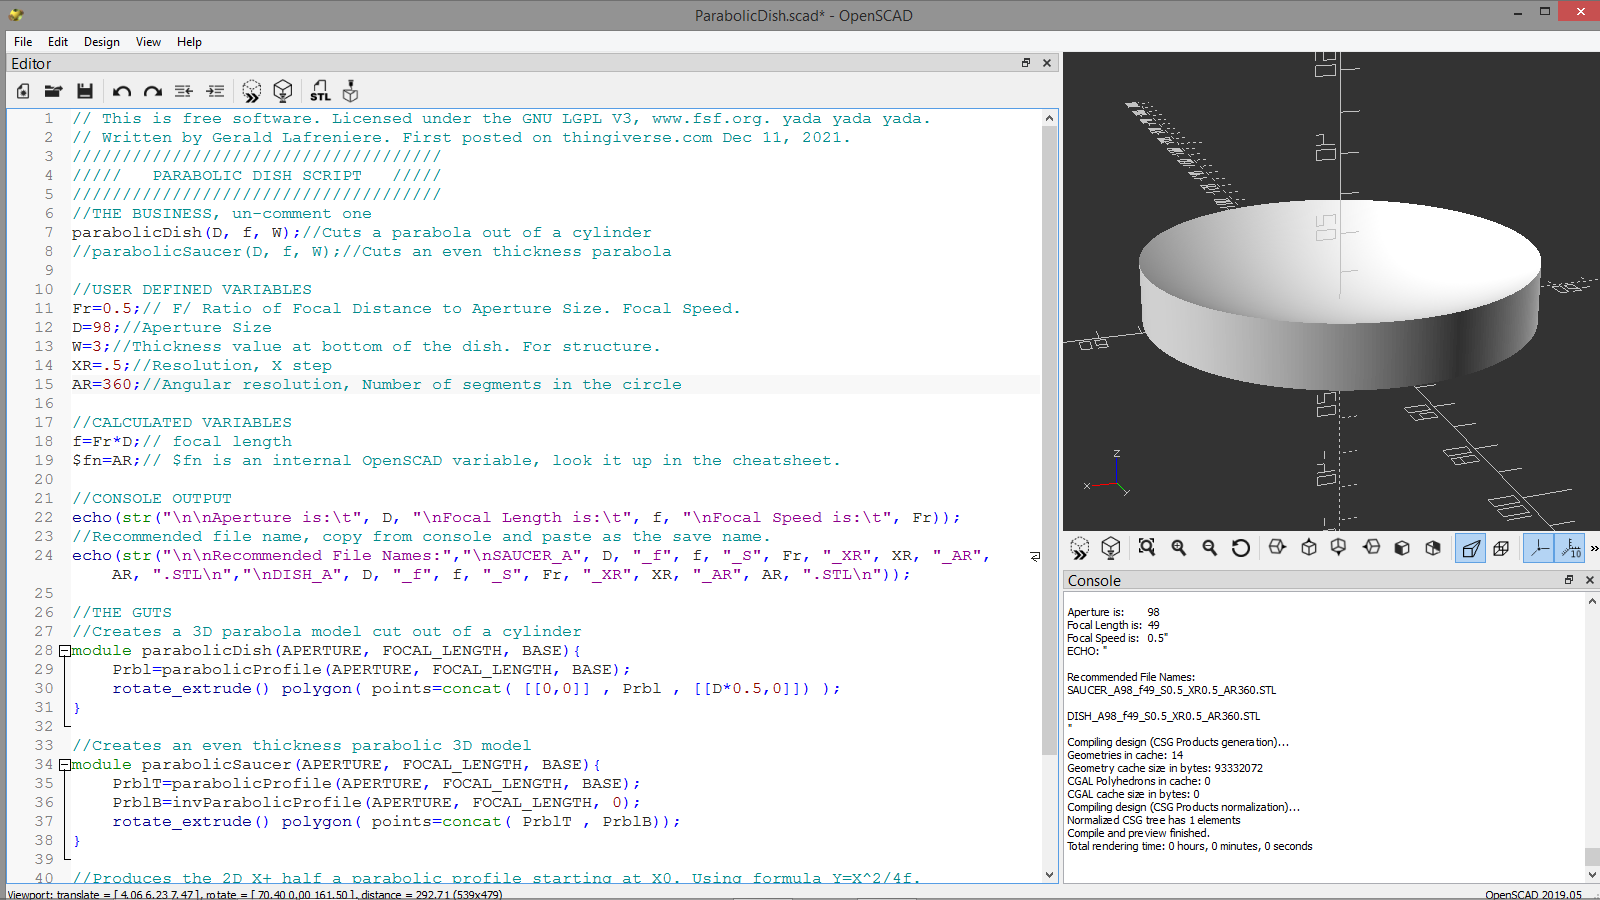View all of the model in the viewport

click(1147, 548)
